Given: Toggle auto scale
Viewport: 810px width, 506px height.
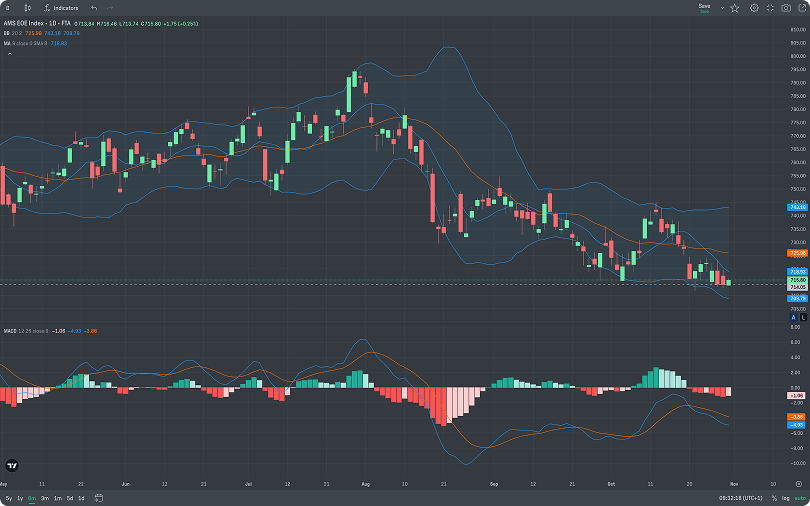Looking at the screenshot, I should coord(799,498).
